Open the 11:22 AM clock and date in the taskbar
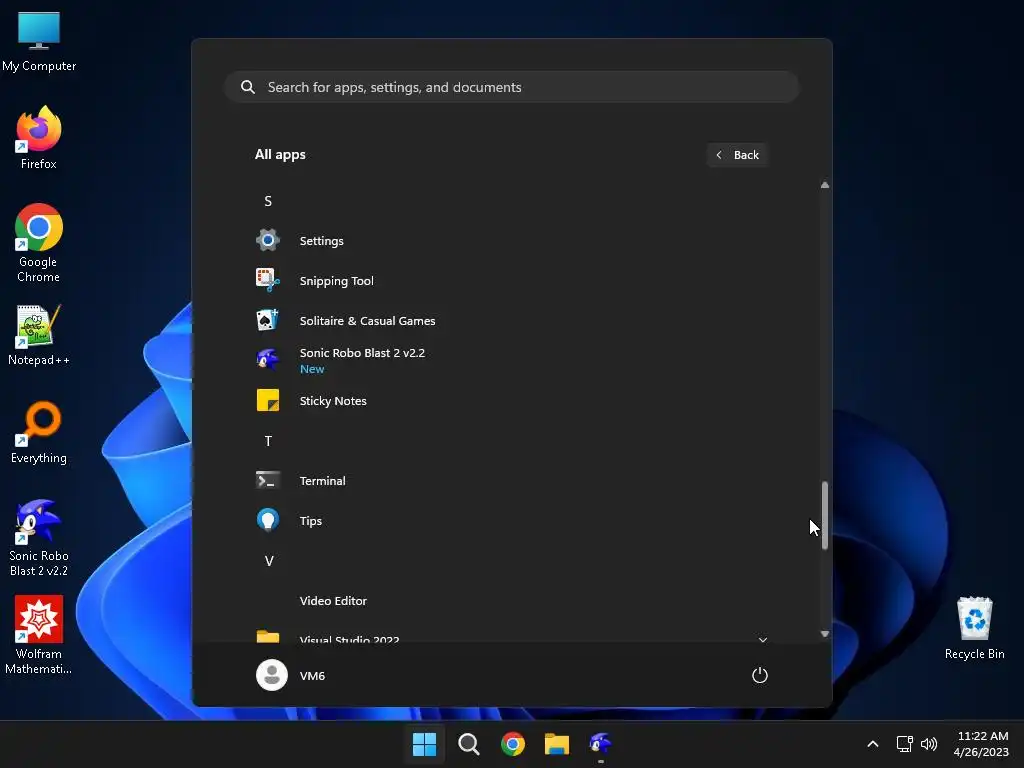 tap(982, 744)
